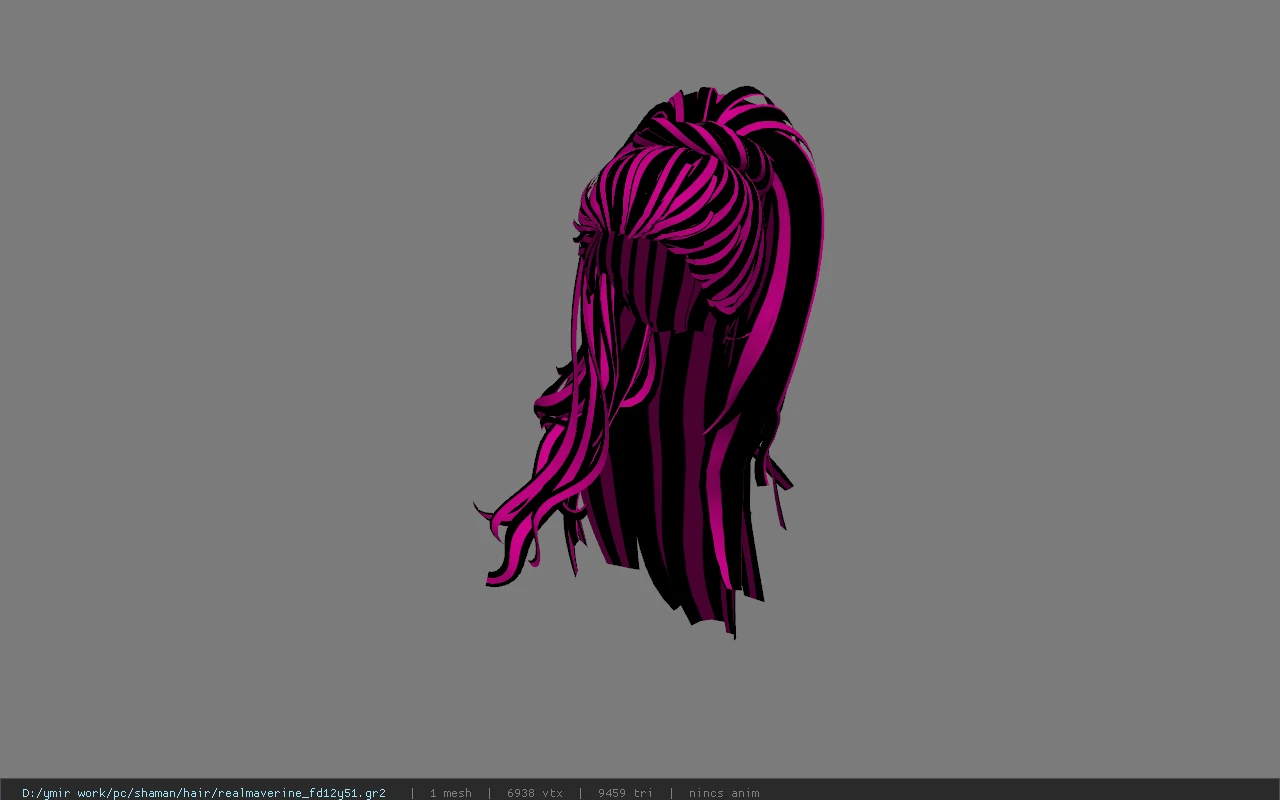The height and width of the screenshot is (800, 1280).
Task: Click the pink striped hair model
Action: pyautogui.click(x=650, y=360)
